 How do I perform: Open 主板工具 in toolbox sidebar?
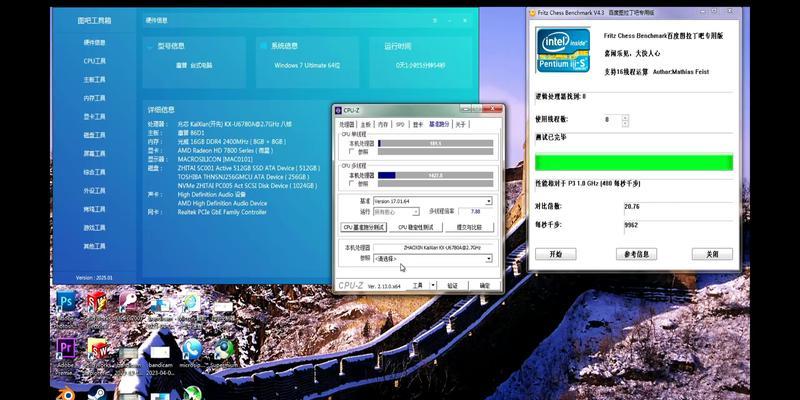94,80
